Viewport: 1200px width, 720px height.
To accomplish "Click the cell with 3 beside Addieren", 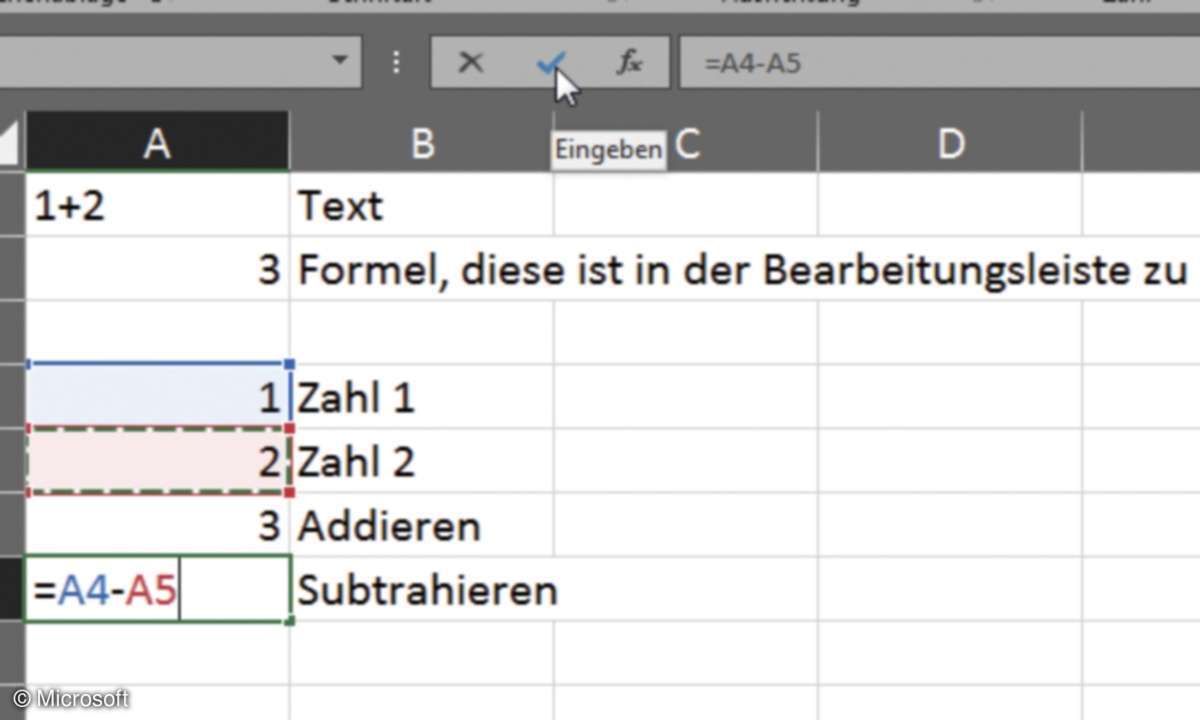I will tap(157, 526).
